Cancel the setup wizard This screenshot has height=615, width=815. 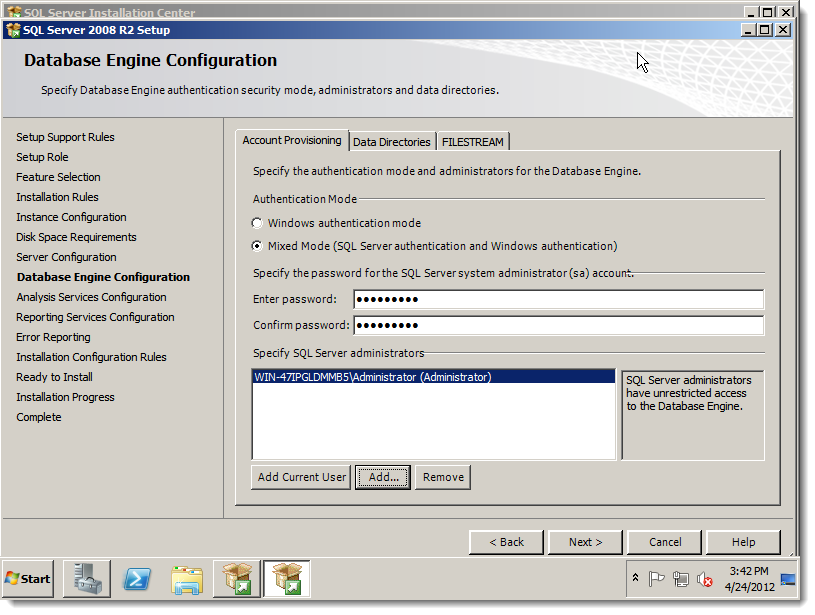click(x=665, y=542)
